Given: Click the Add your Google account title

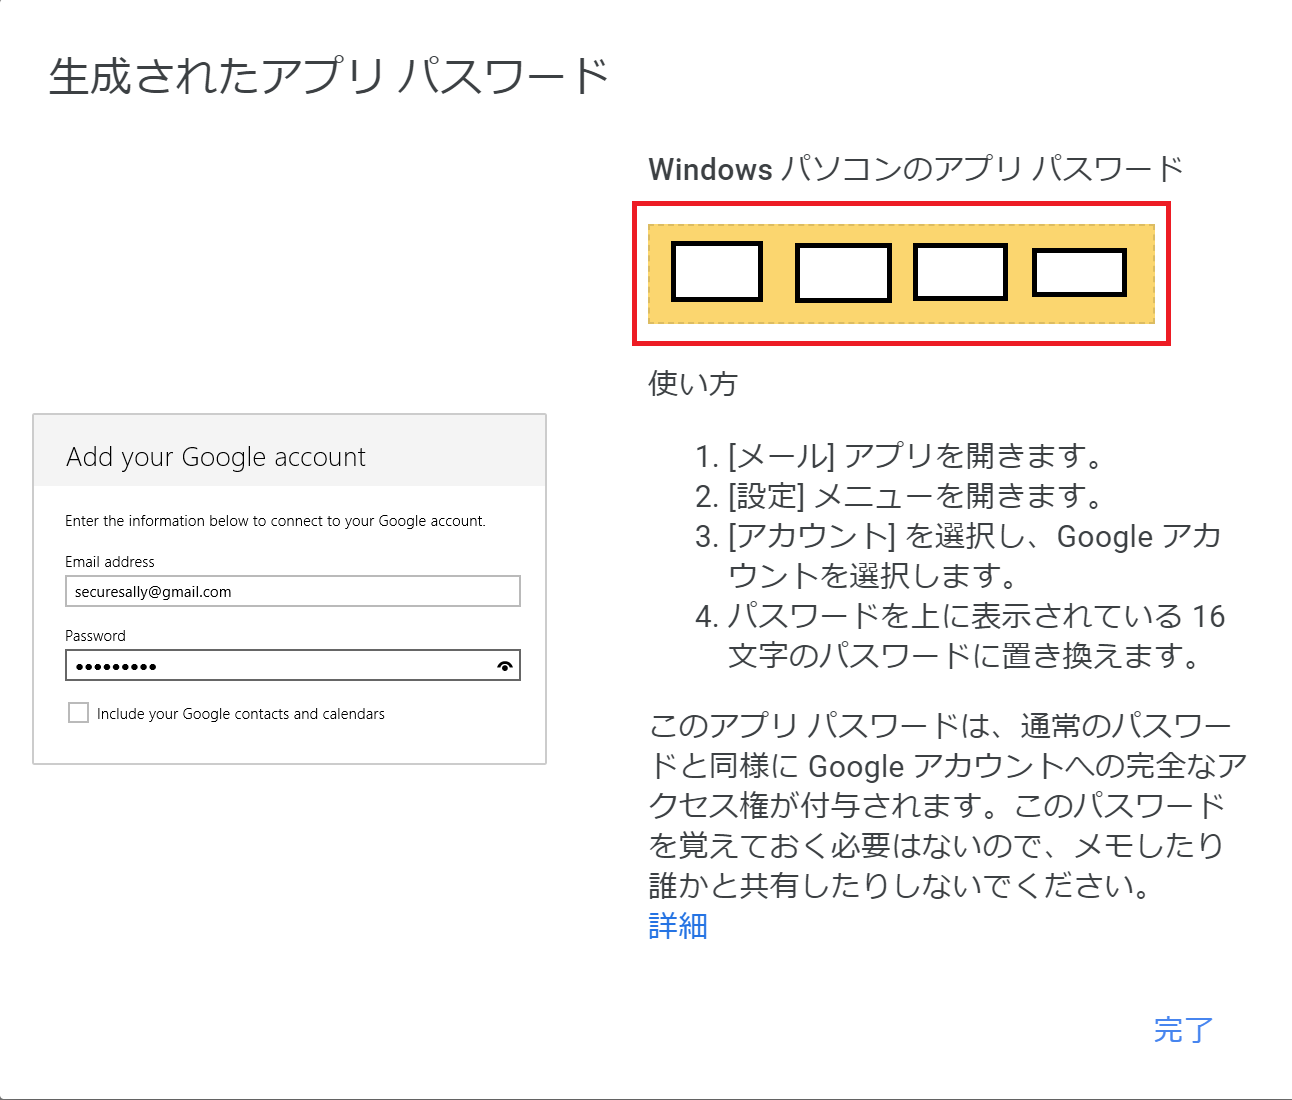Looking at the screenshot, I should [x=216, y=457].
